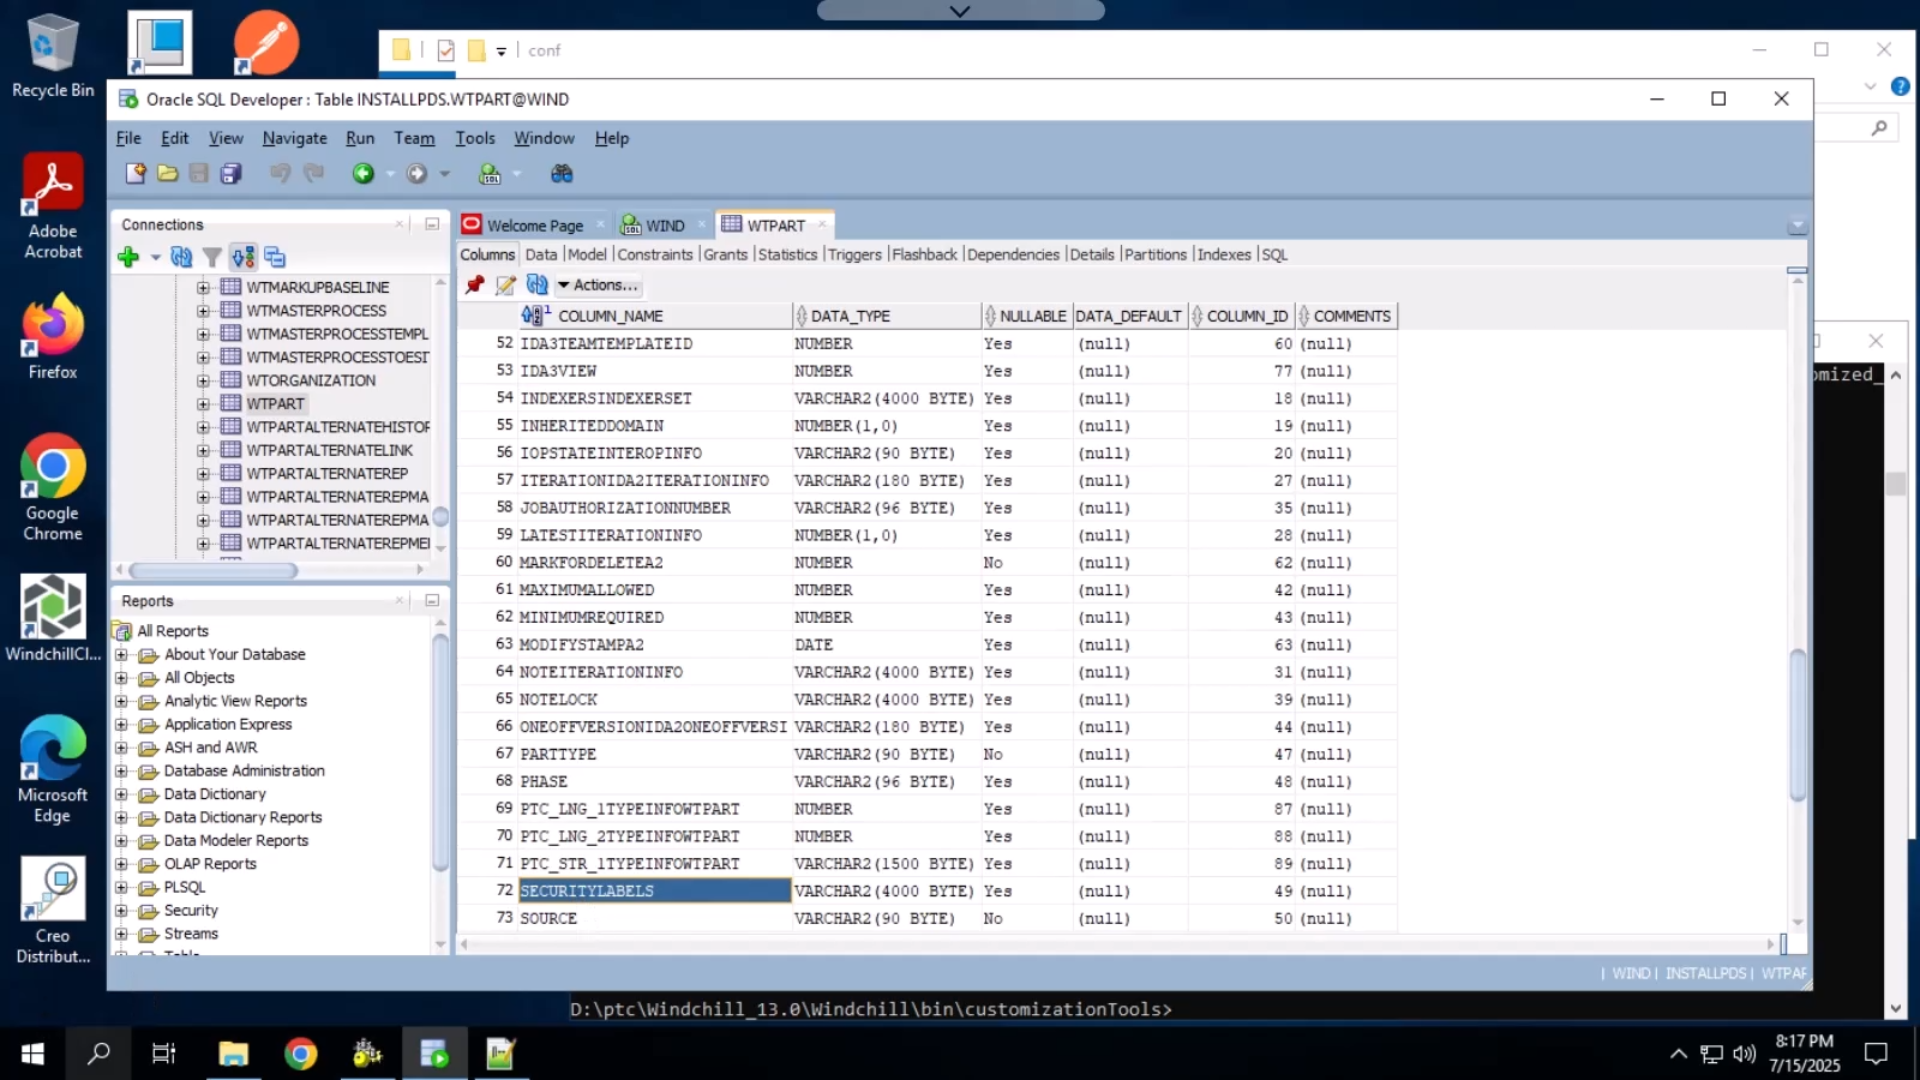The image size is (1920, 1080).
Task: Click the New file toolbar icon
Action: tap(135, 174)
